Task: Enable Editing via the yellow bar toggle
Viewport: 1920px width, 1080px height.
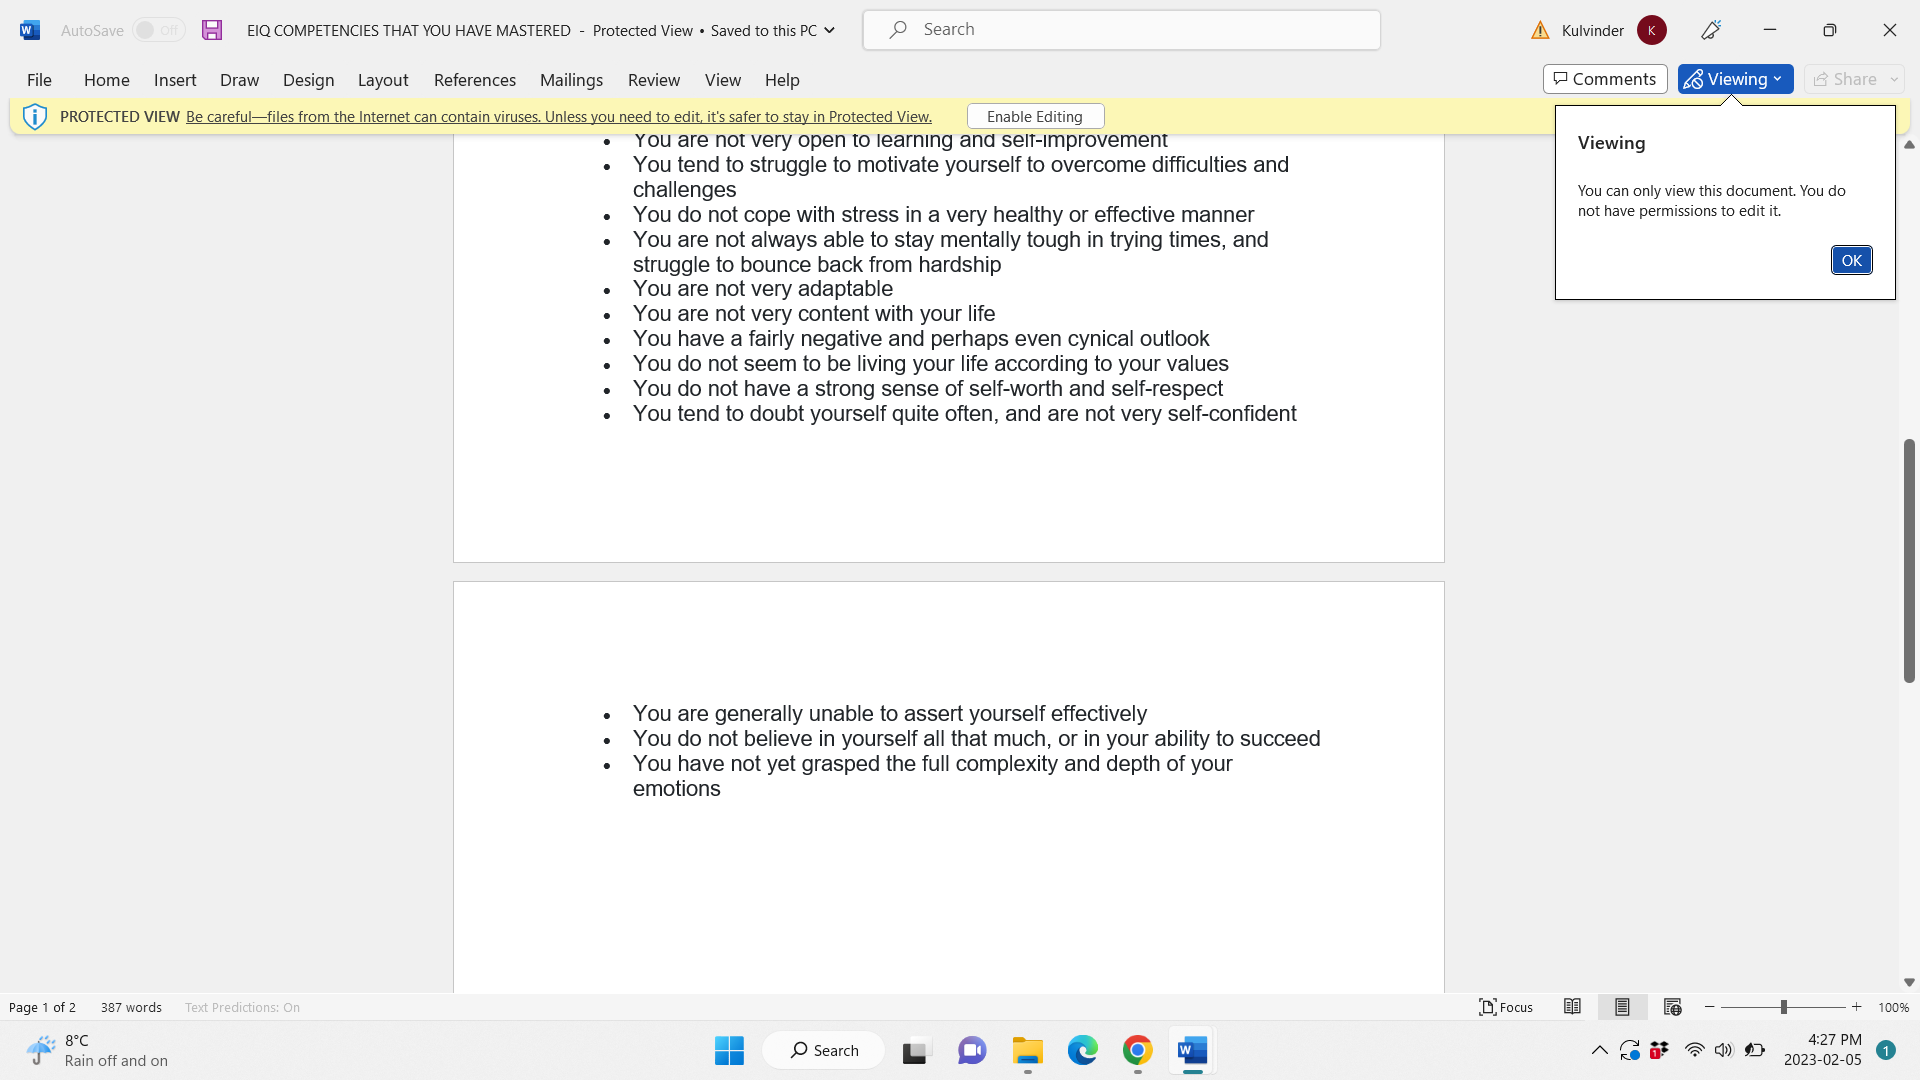Action: 1034,116
